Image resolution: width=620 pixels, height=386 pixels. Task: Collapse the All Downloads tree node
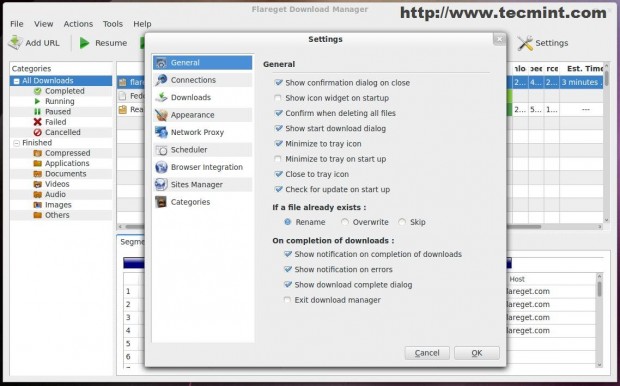[x=17, y=81]
